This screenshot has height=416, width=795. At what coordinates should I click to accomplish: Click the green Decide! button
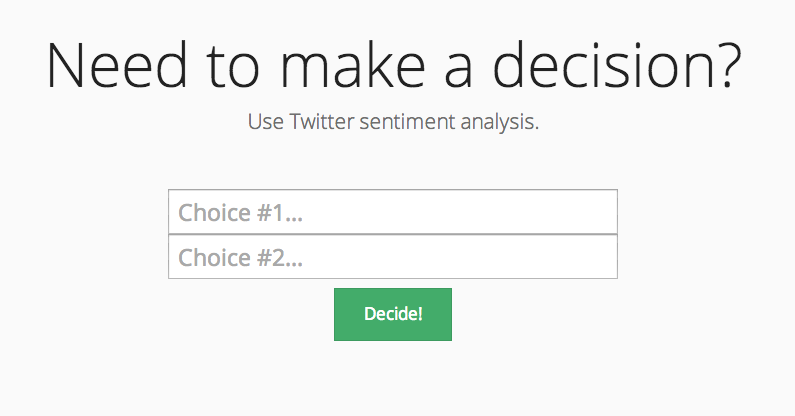[393, 315]
